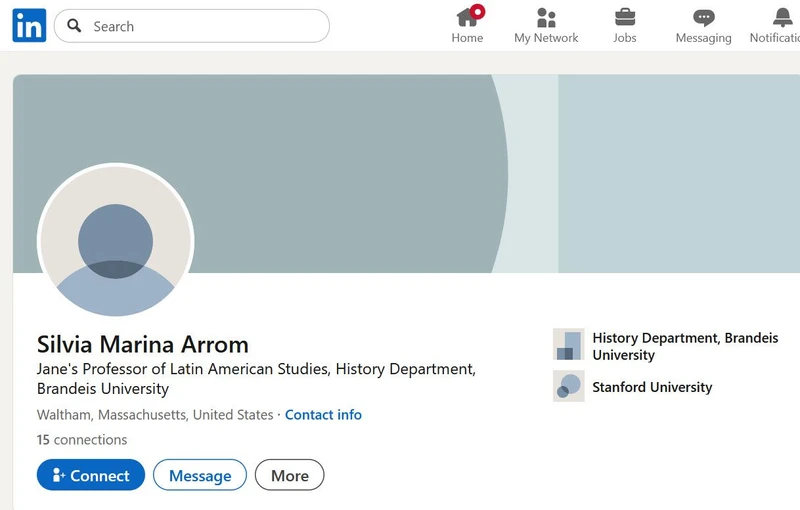Click the location text Waltham, Massachusetts
The height and width of the screenshot is (510, 800).
coord(155,415)
